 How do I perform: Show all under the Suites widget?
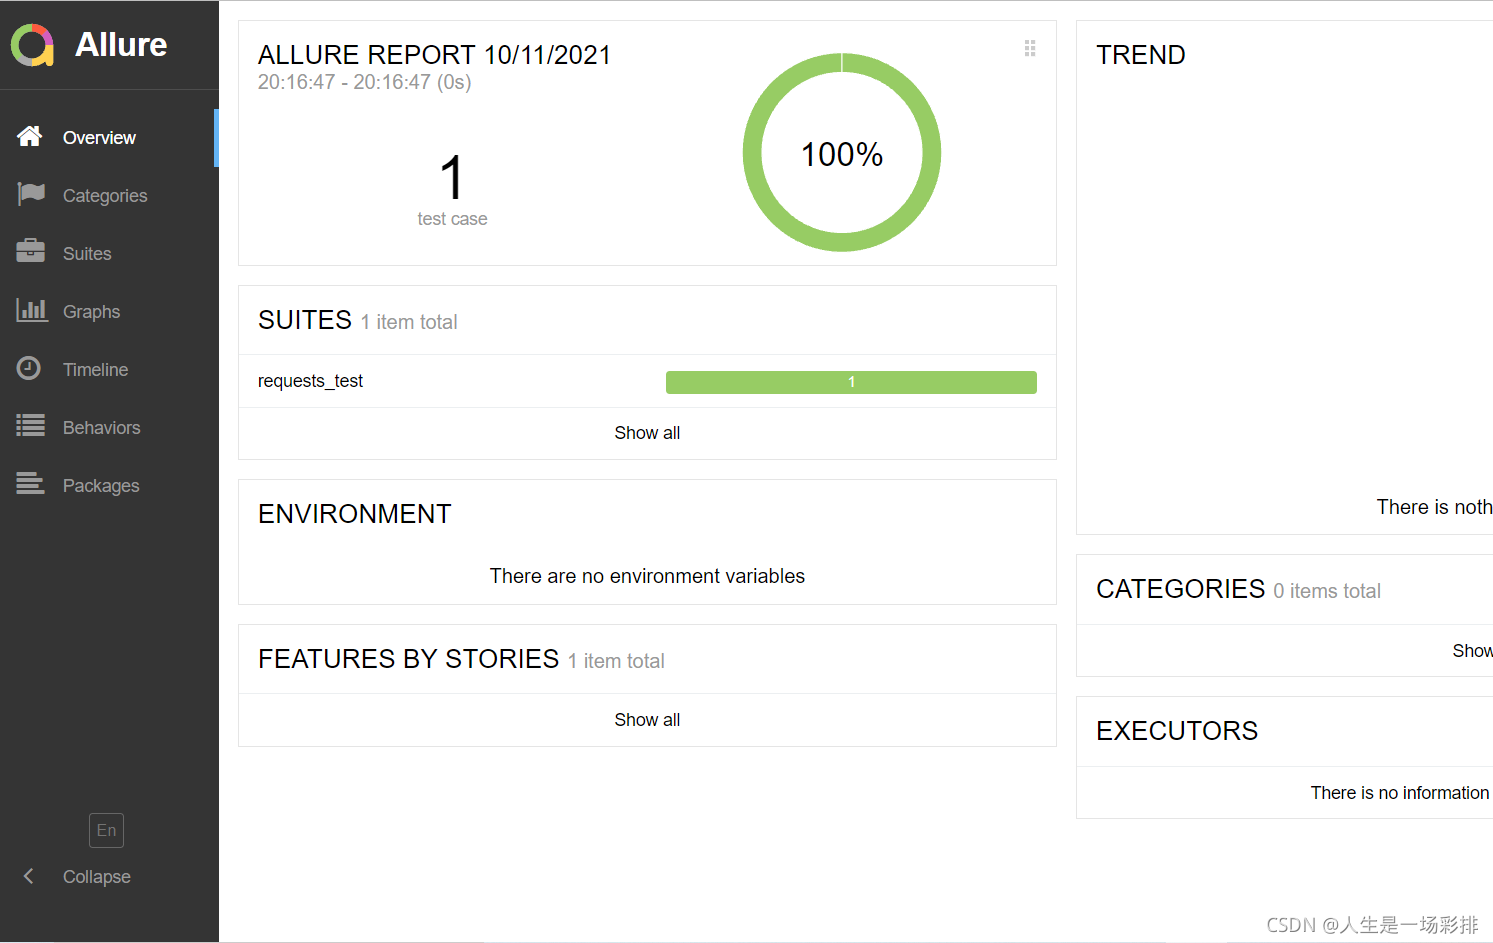tap(647, 433)
